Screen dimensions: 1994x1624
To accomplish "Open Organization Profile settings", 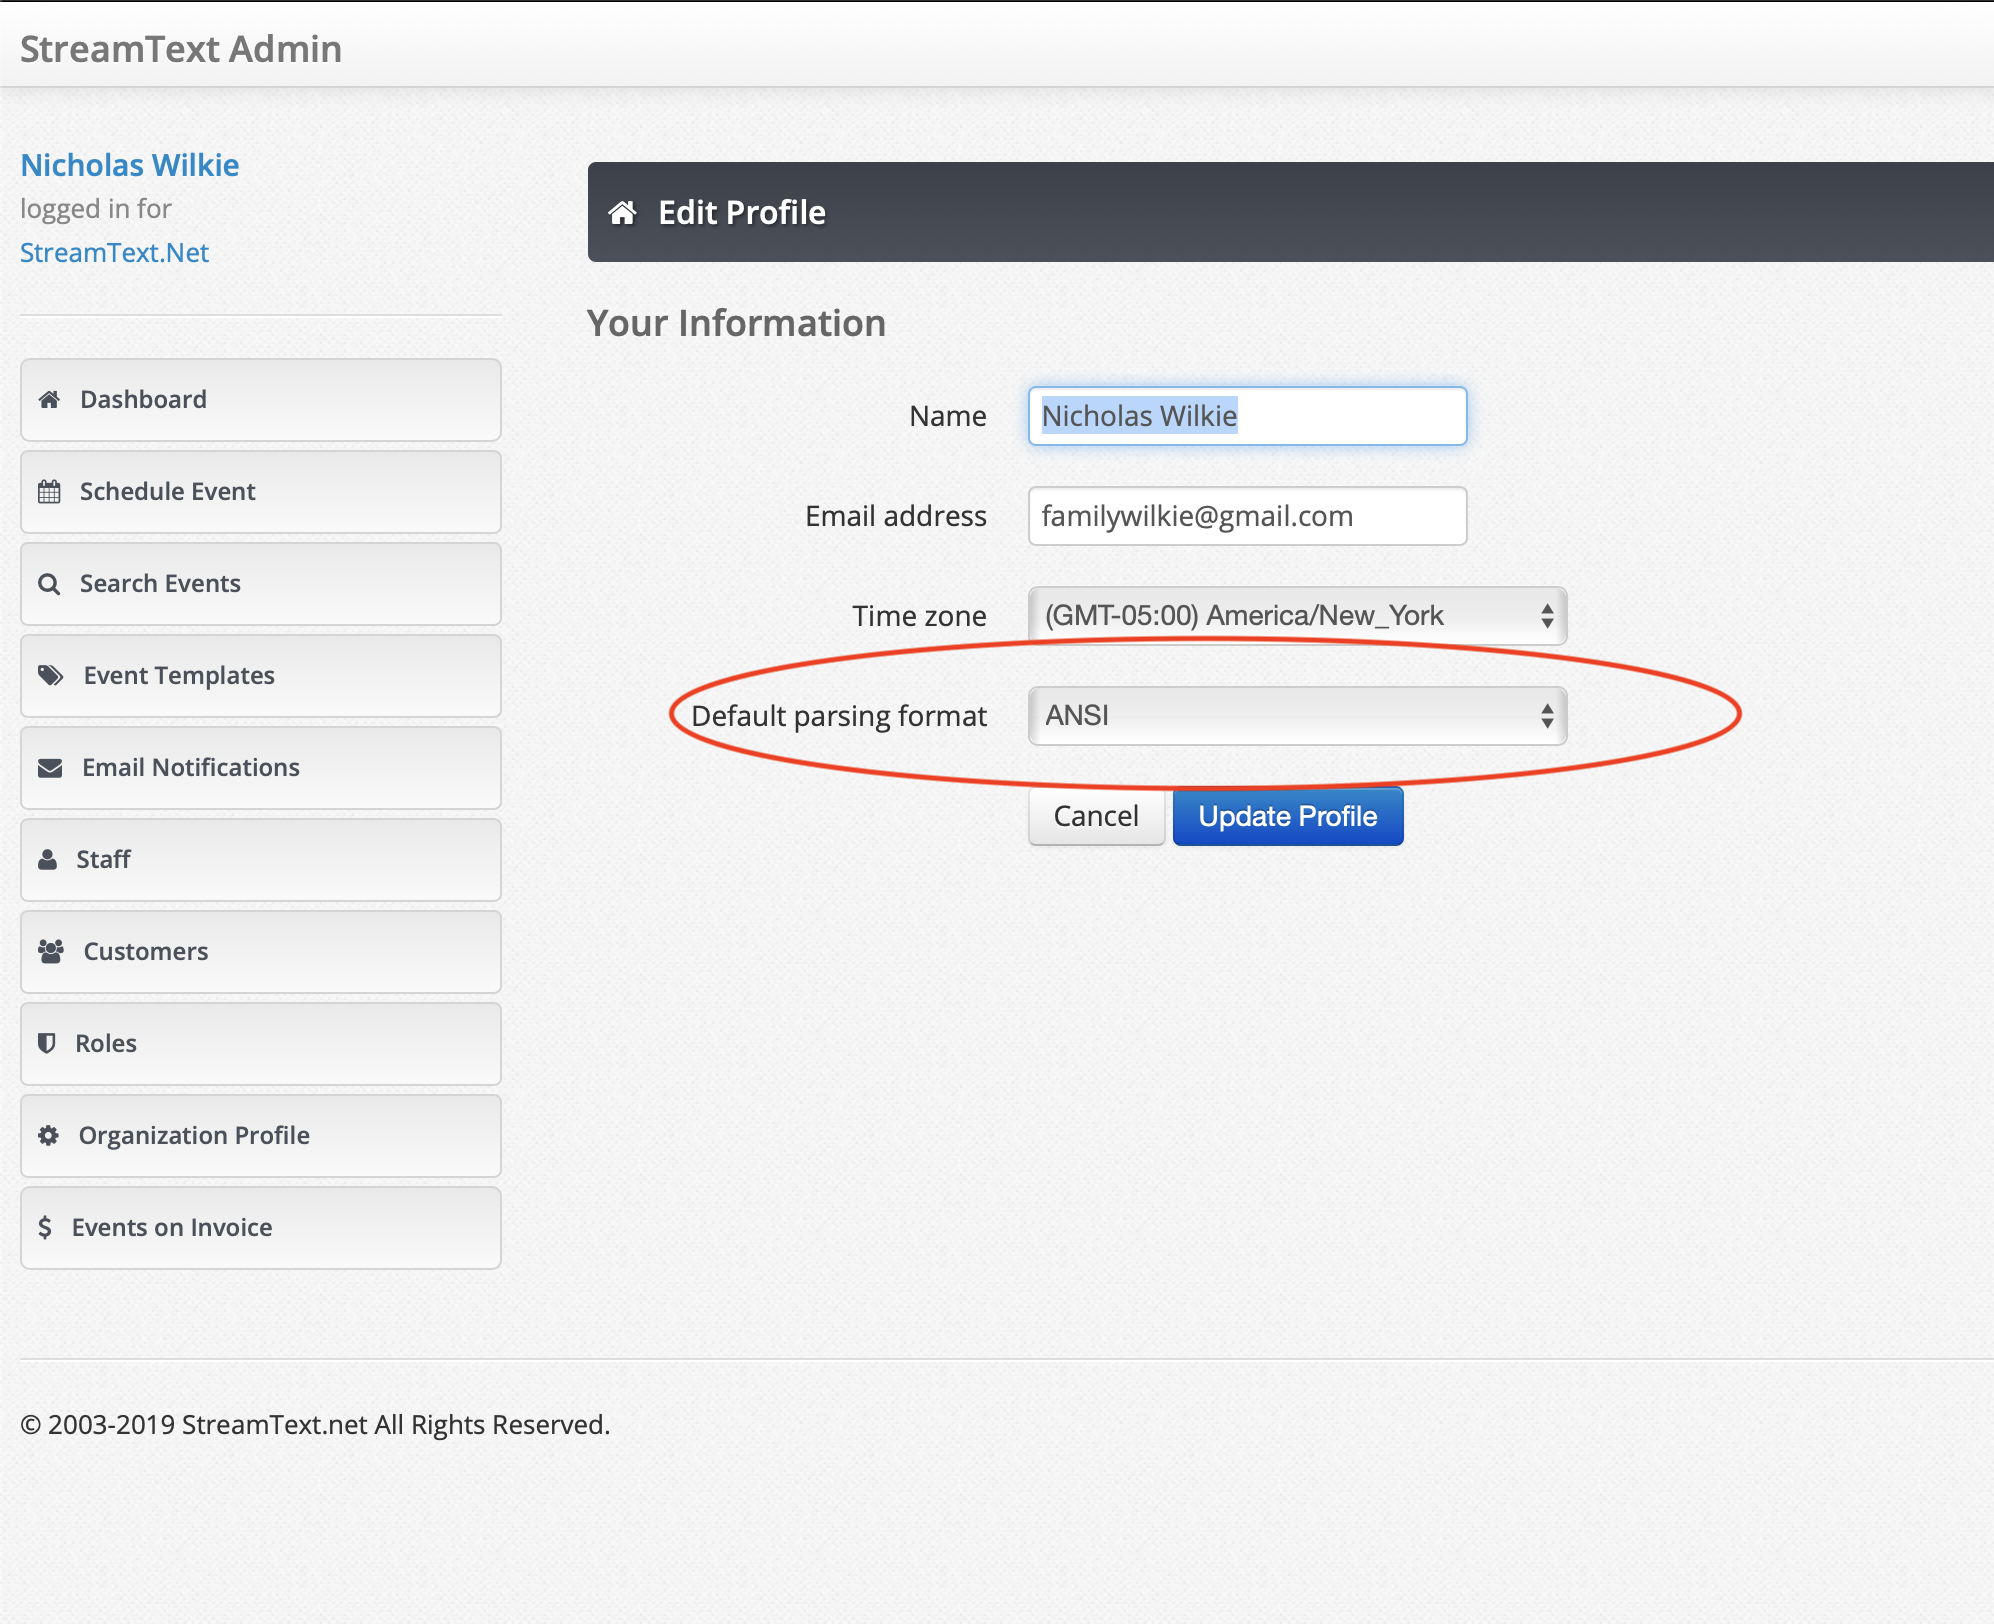I will pos(261,1136).
